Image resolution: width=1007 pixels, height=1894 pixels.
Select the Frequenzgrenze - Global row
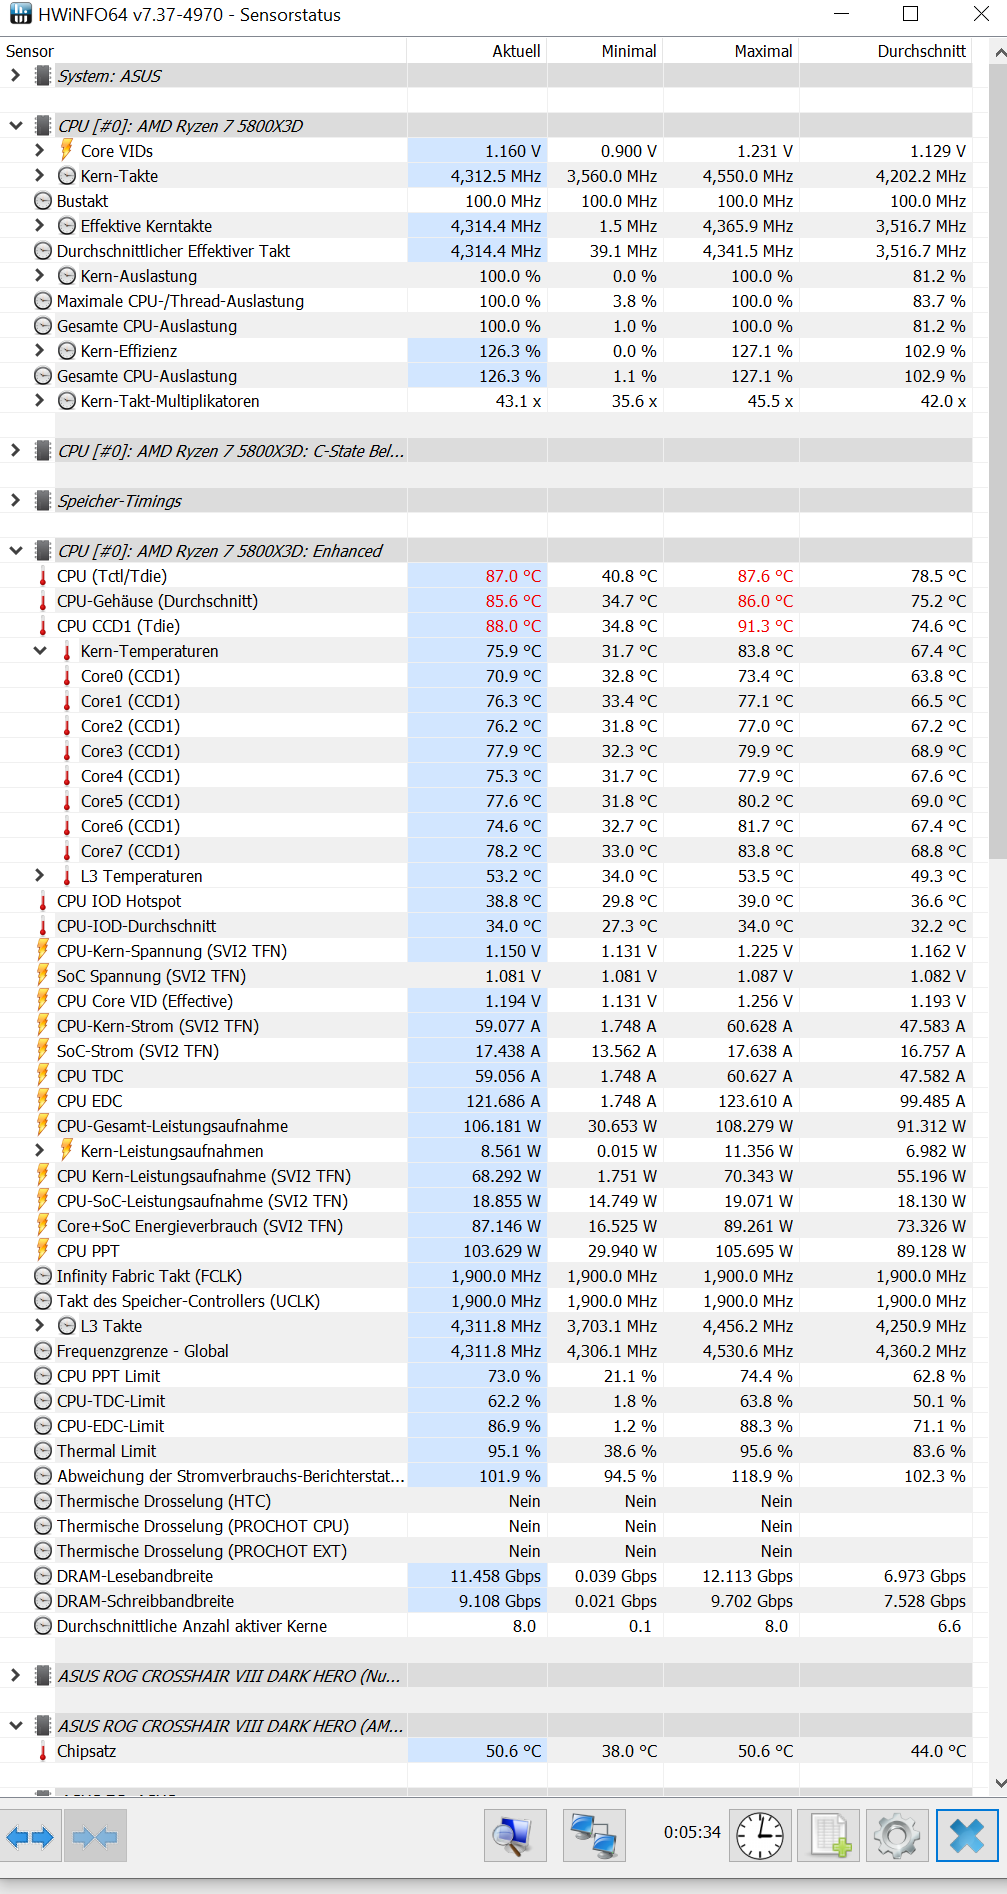click(486, 1351)
